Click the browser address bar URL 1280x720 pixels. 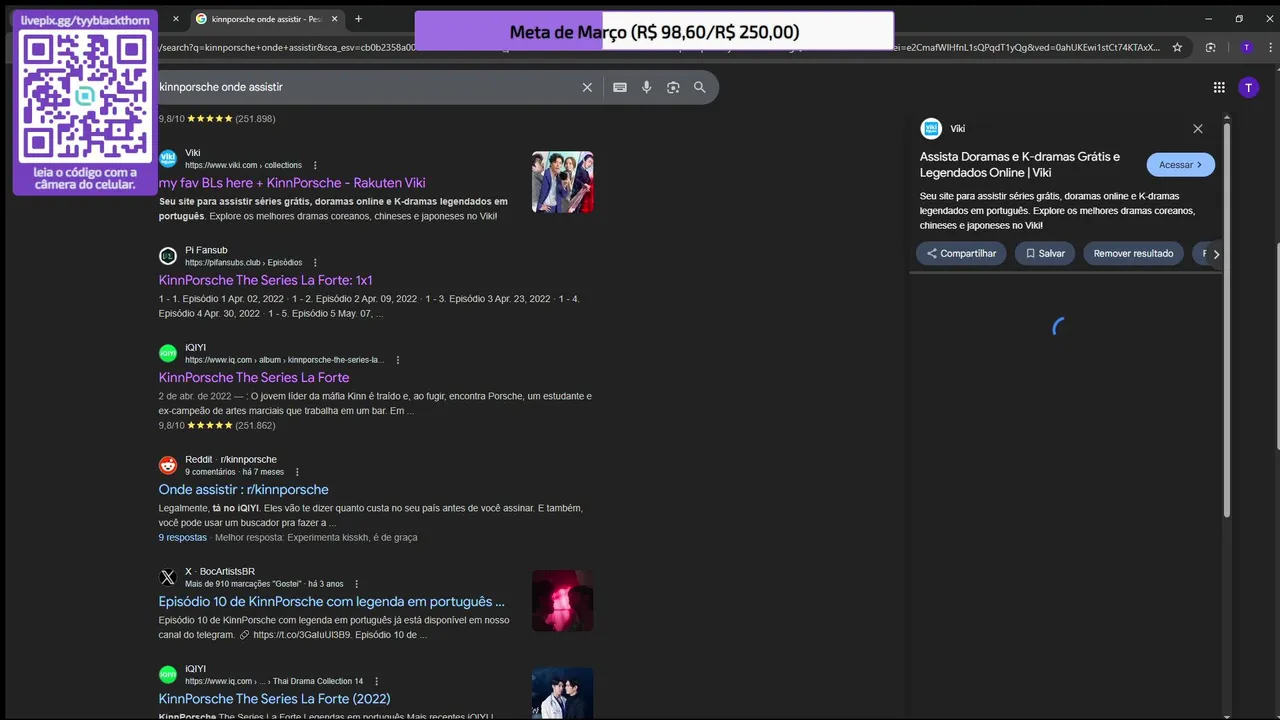point(660,47)
